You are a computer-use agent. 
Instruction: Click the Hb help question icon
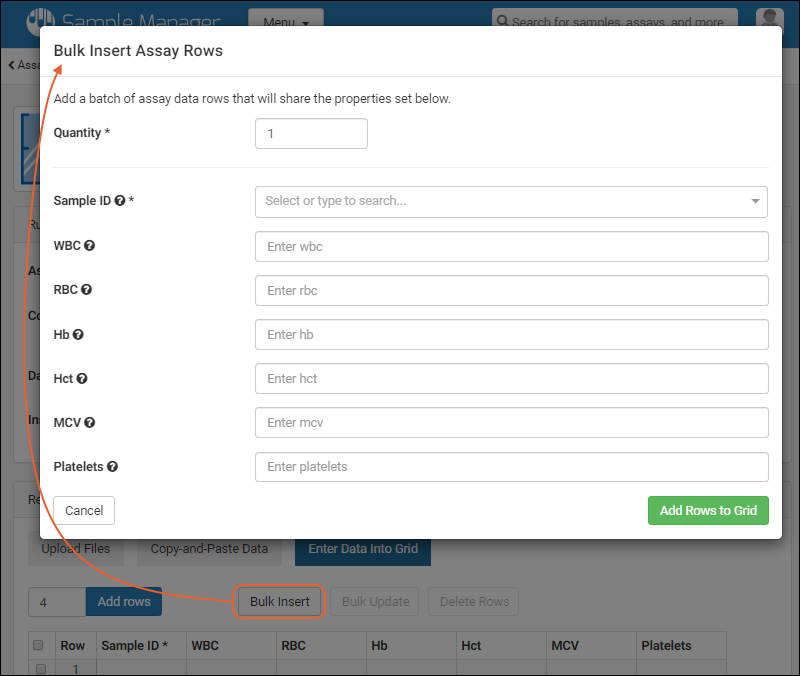click(78, 335)
